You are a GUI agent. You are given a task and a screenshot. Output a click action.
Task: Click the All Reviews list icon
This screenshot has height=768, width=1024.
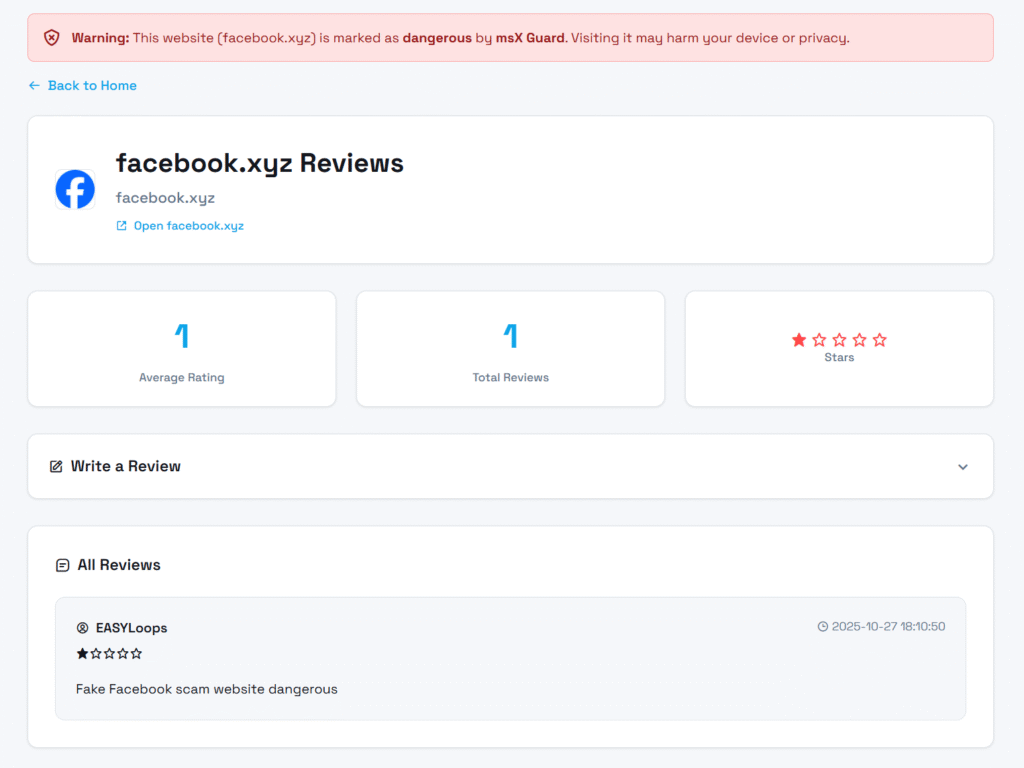click(63, 565)
